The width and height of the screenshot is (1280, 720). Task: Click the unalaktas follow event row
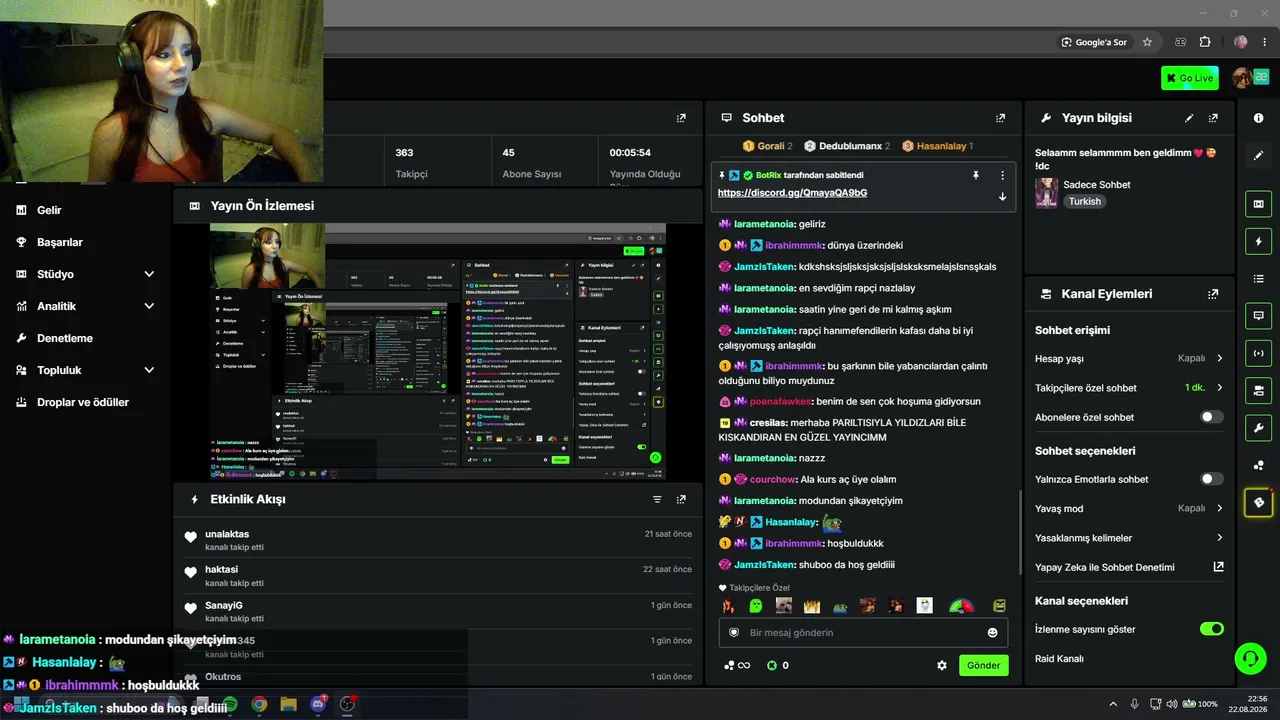(438, 540)
